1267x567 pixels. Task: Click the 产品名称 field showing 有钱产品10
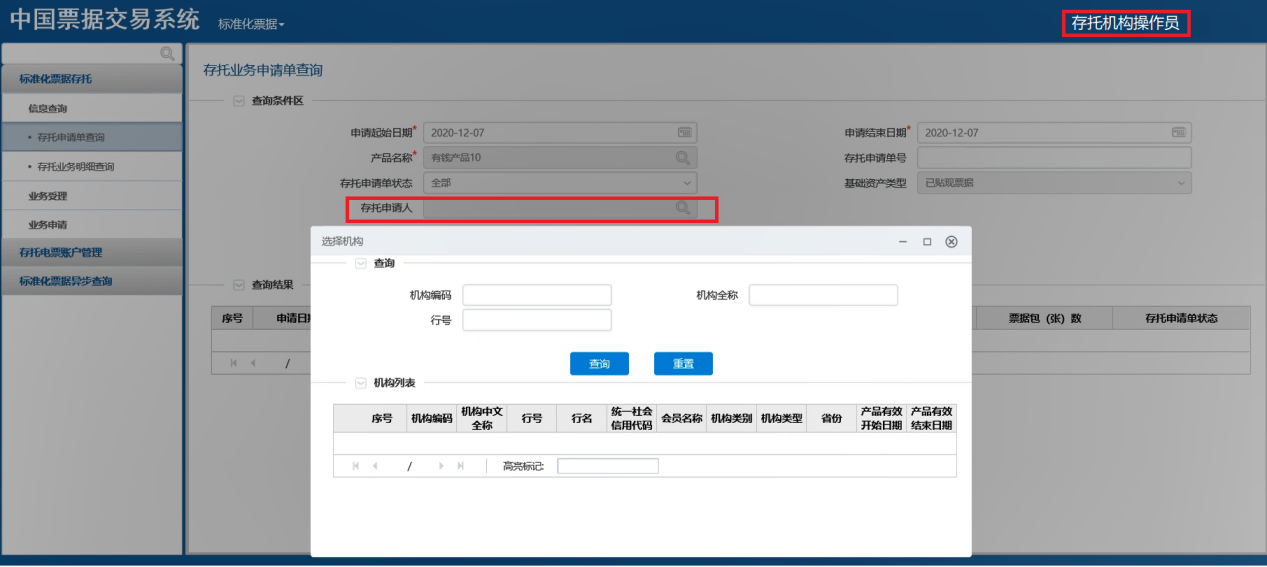[560, 157]
